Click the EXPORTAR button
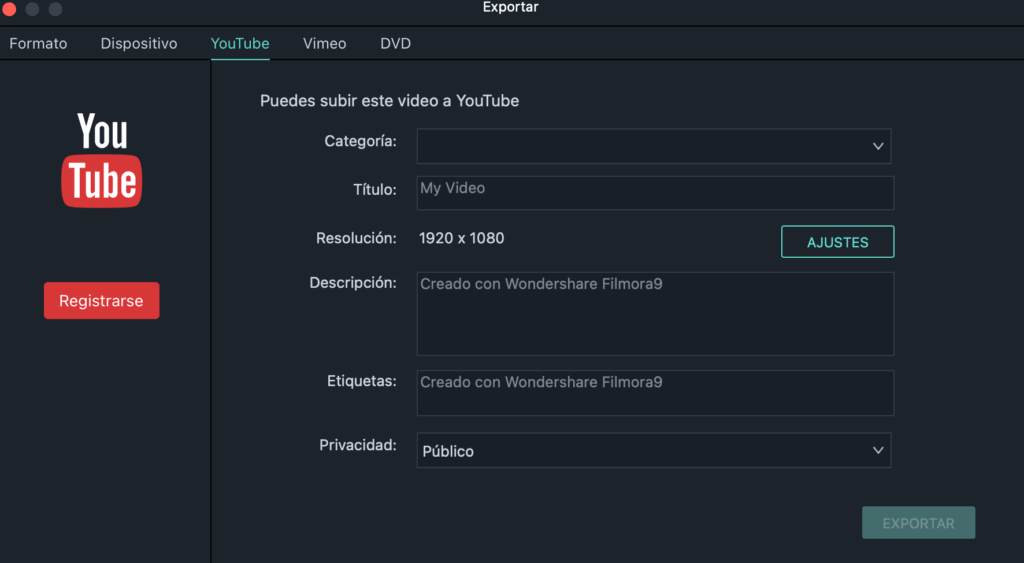 pos(918,523)
